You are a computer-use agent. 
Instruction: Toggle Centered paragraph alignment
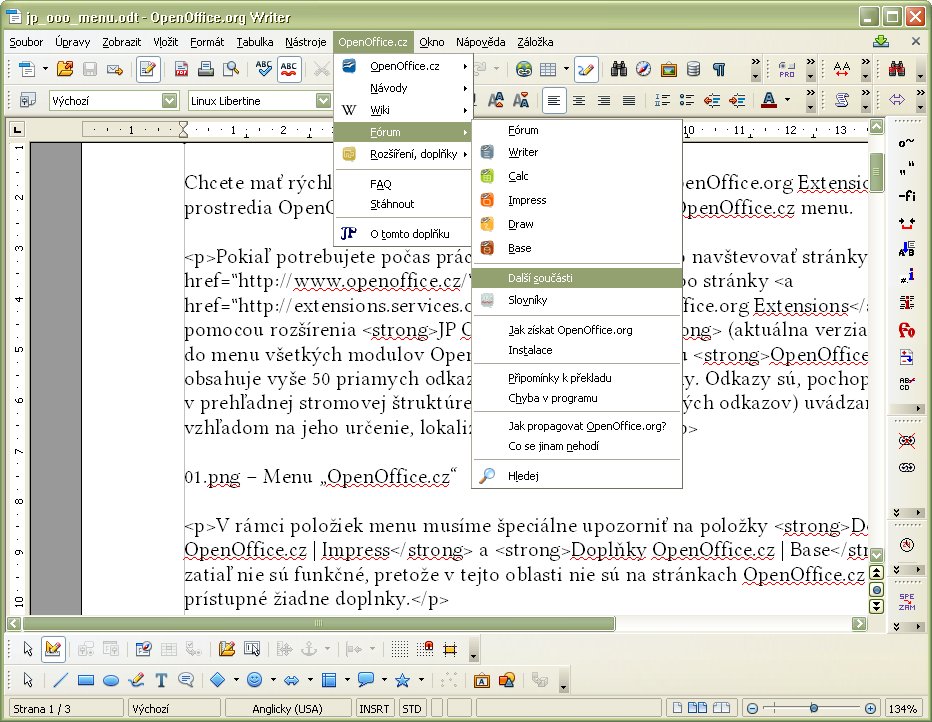click(x=579, y=100)
